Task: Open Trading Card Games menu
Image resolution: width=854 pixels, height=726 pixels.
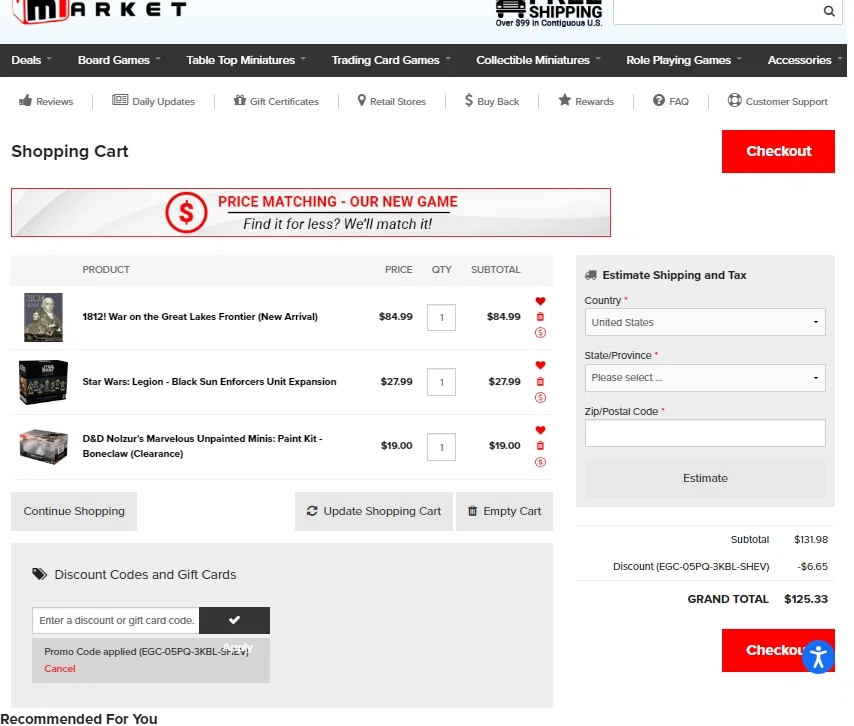Action: point(391,60)
